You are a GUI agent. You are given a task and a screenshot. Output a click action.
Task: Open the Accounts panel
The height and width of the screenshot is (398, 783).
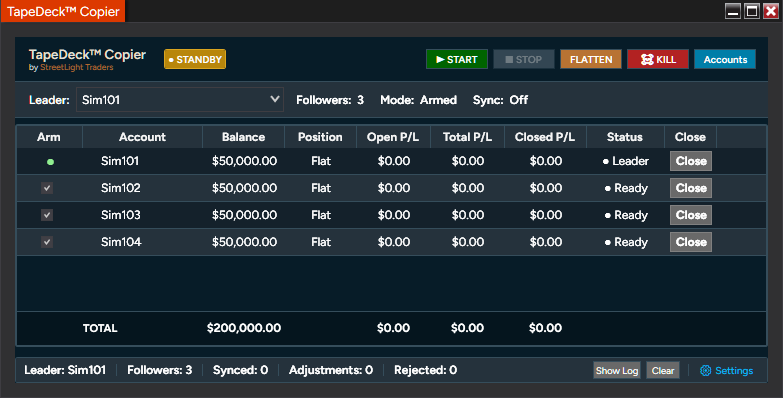pyautogui.click(x=725, y=59)
